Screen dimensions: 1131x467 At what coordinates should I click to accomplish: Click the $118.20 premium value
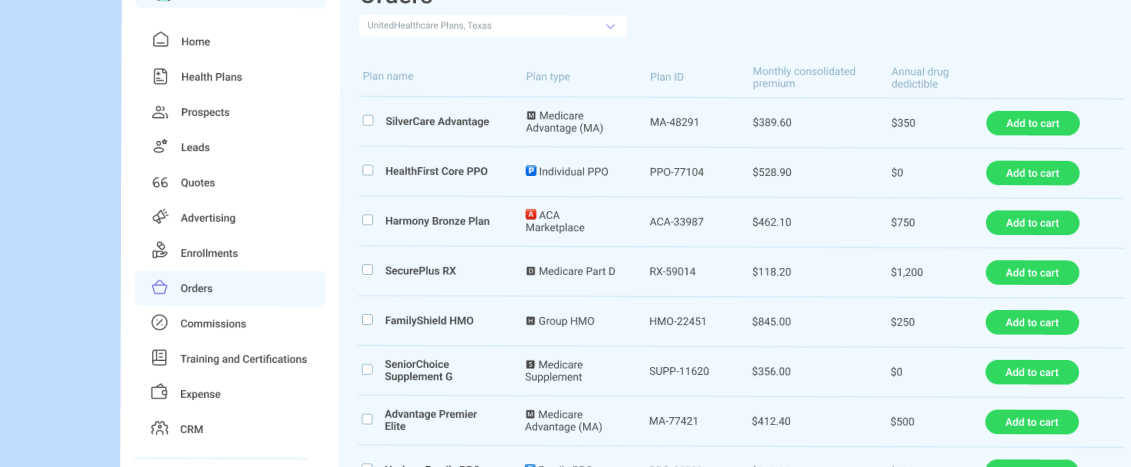771,272
